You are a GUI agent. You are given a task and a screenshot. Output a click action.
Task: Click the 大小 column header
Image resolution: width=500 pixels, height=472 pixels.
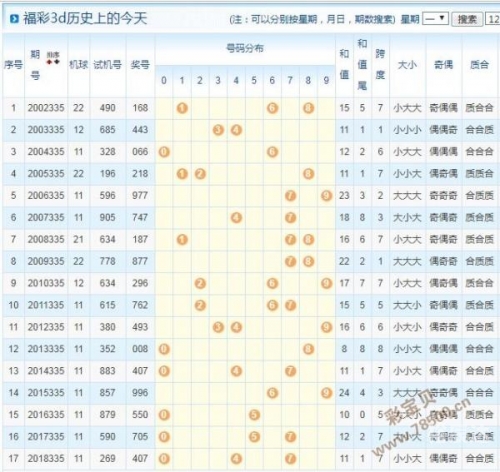point(407,65)
